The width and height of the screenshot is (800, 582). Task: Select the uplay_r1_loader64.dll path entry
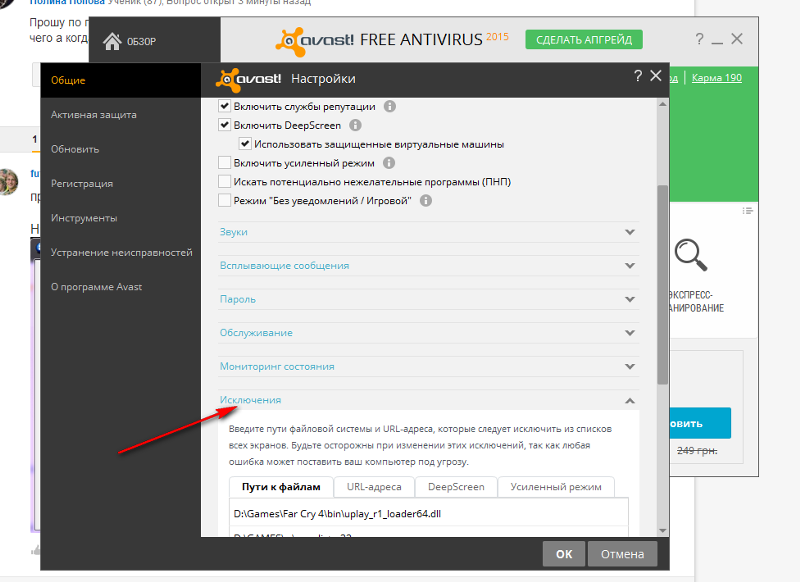tap(429, 514)
